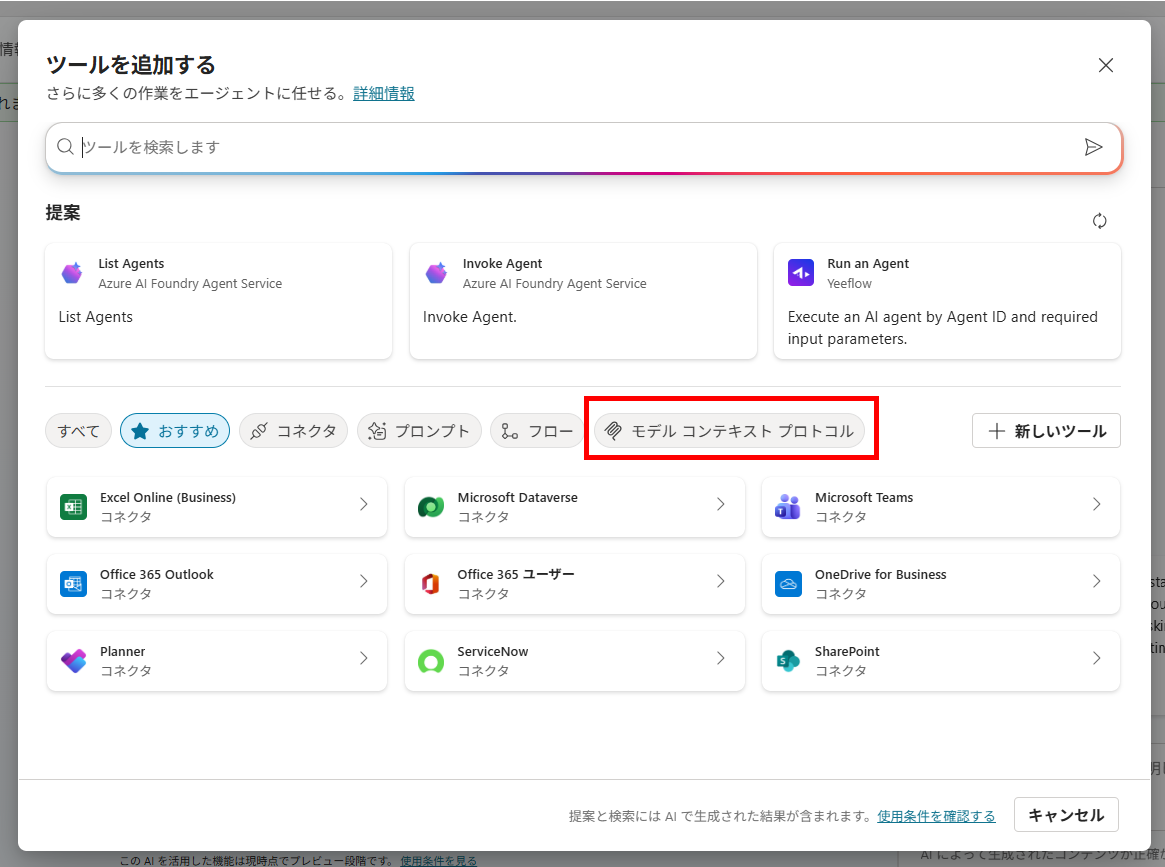
Task: Click the Office 365 ユーザー icon
Action: tap(430, 584)
